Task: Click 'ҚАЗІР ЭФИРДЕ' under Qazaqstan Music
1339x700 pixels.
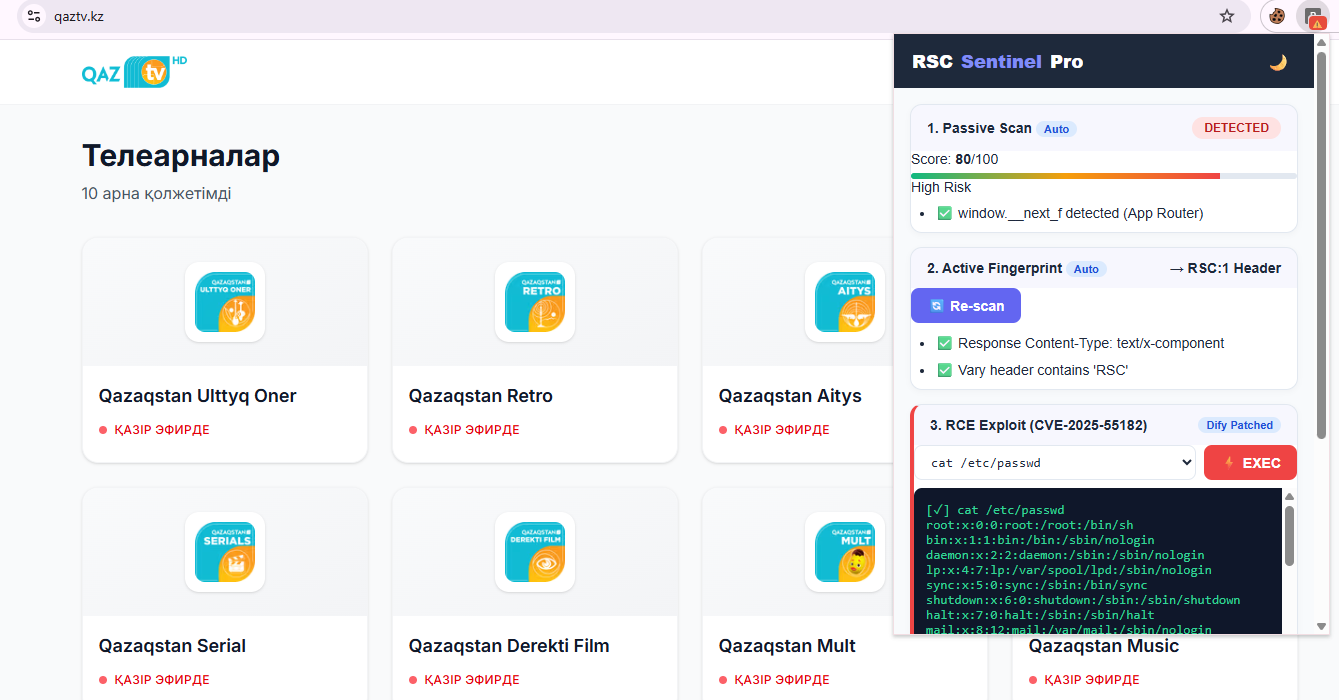Action: 1092,680
